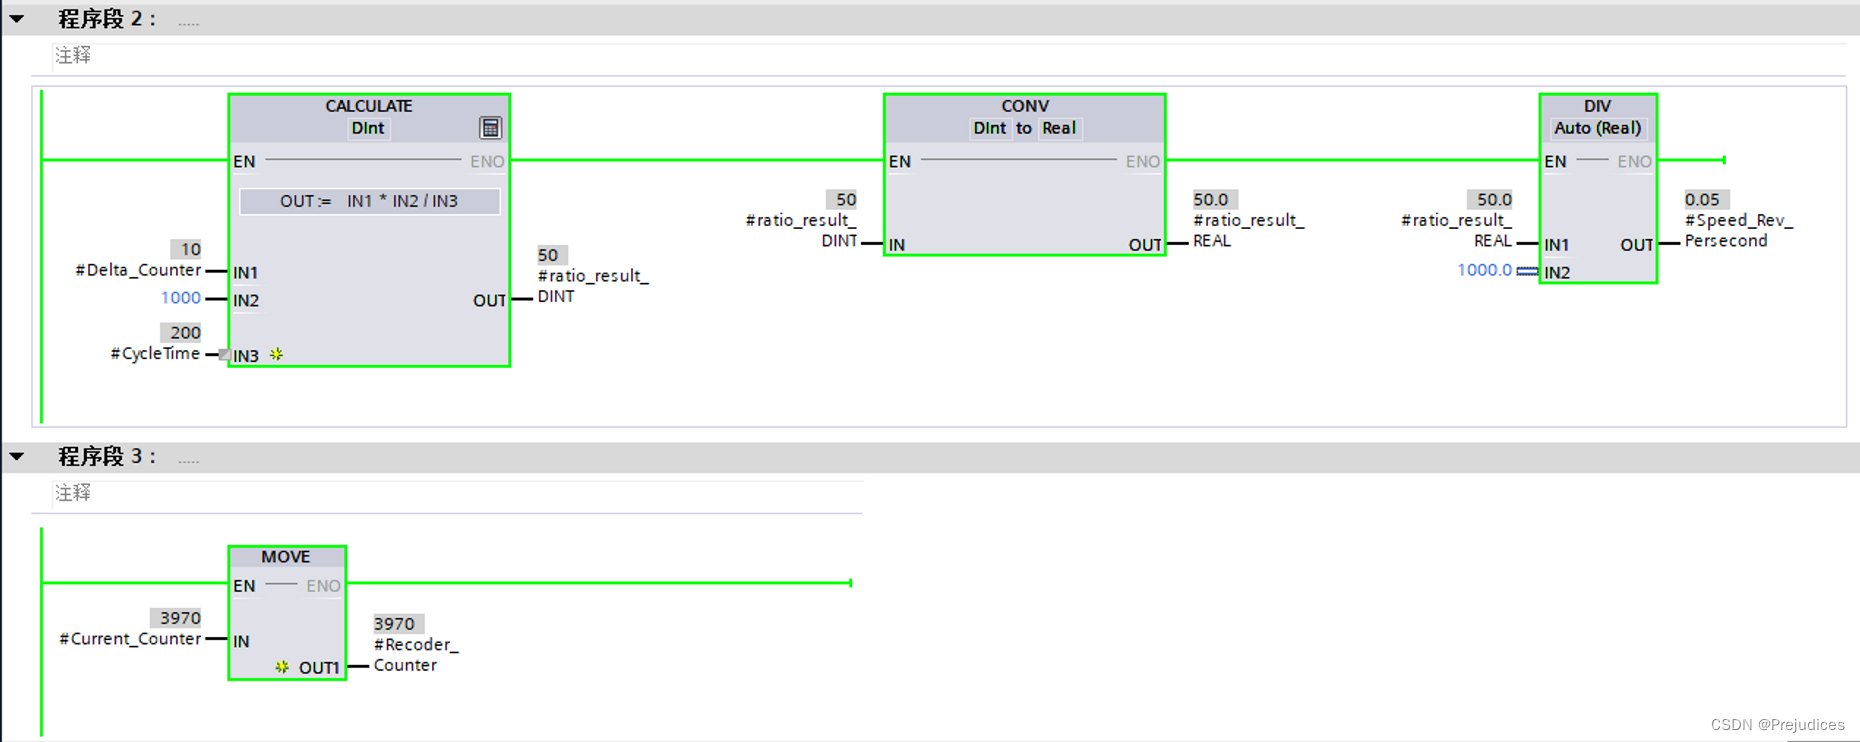This screenshot has height=742, width=1860.
Task: Select #ratio_result_REAL at DIV IN1
Action: tap(1457, 230)
